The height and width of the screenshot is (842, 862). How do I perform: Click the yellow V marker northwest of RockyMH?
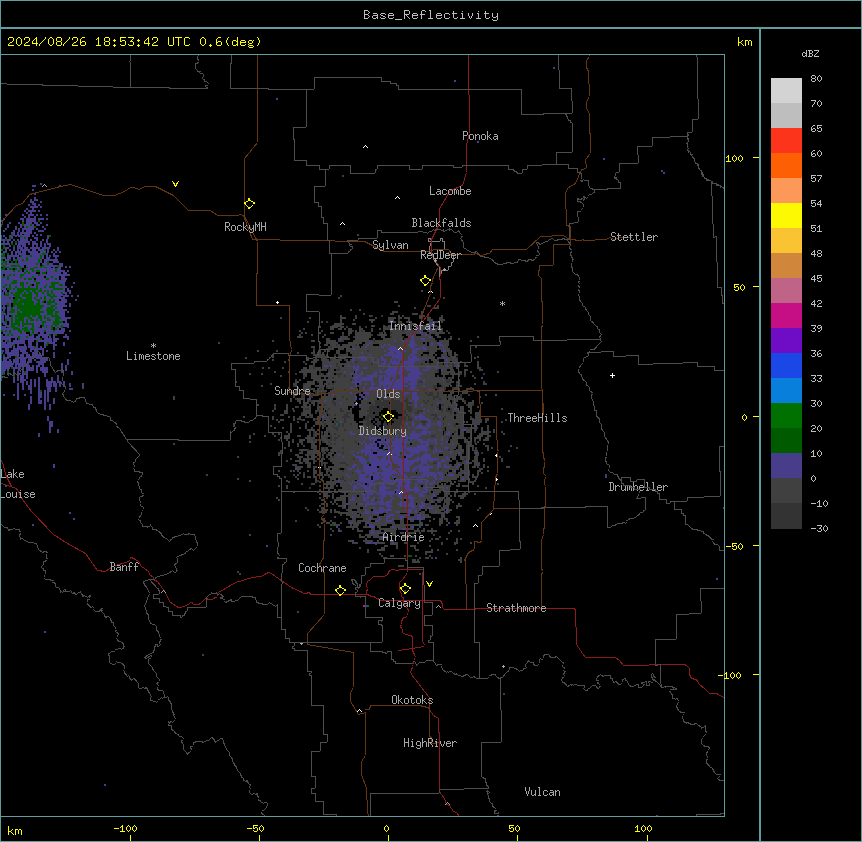point(175,184)
